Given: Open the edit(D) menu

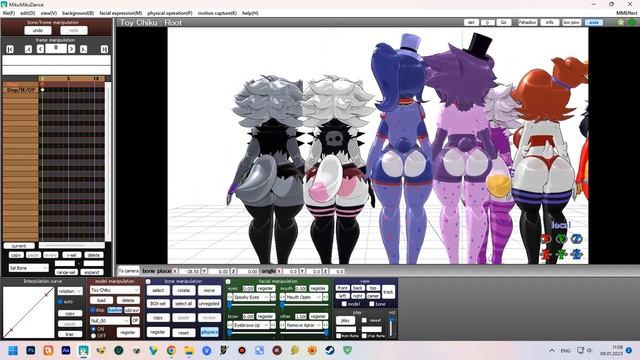Looking at the screenshot, I should coord(28,13).
